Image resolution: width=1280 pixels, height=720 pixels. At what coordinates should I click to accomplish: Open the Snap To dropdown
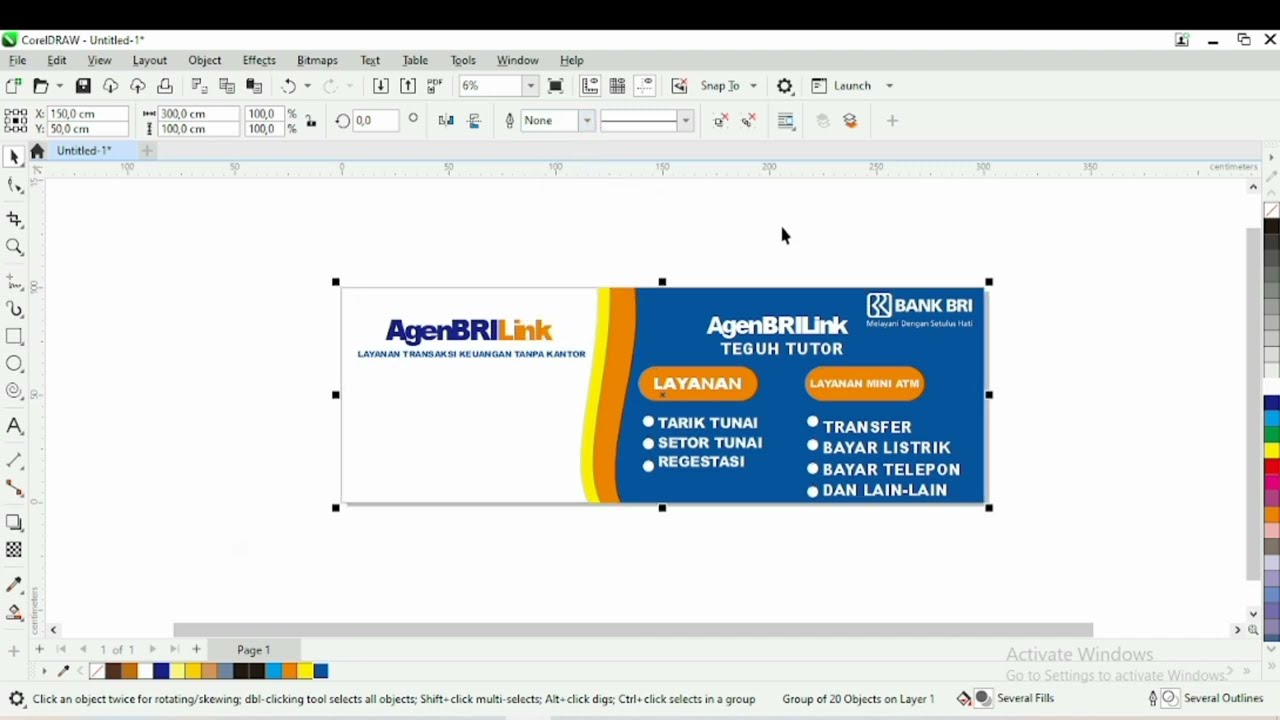[753, 86]
